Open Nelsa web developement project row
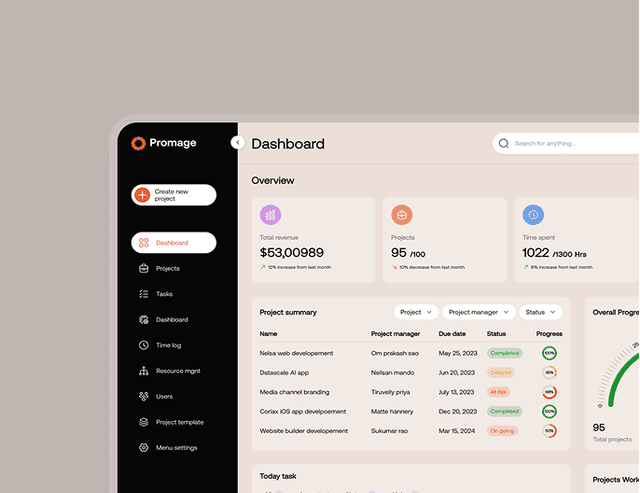Viewport: 640px width, 493px height. [296, 353]
